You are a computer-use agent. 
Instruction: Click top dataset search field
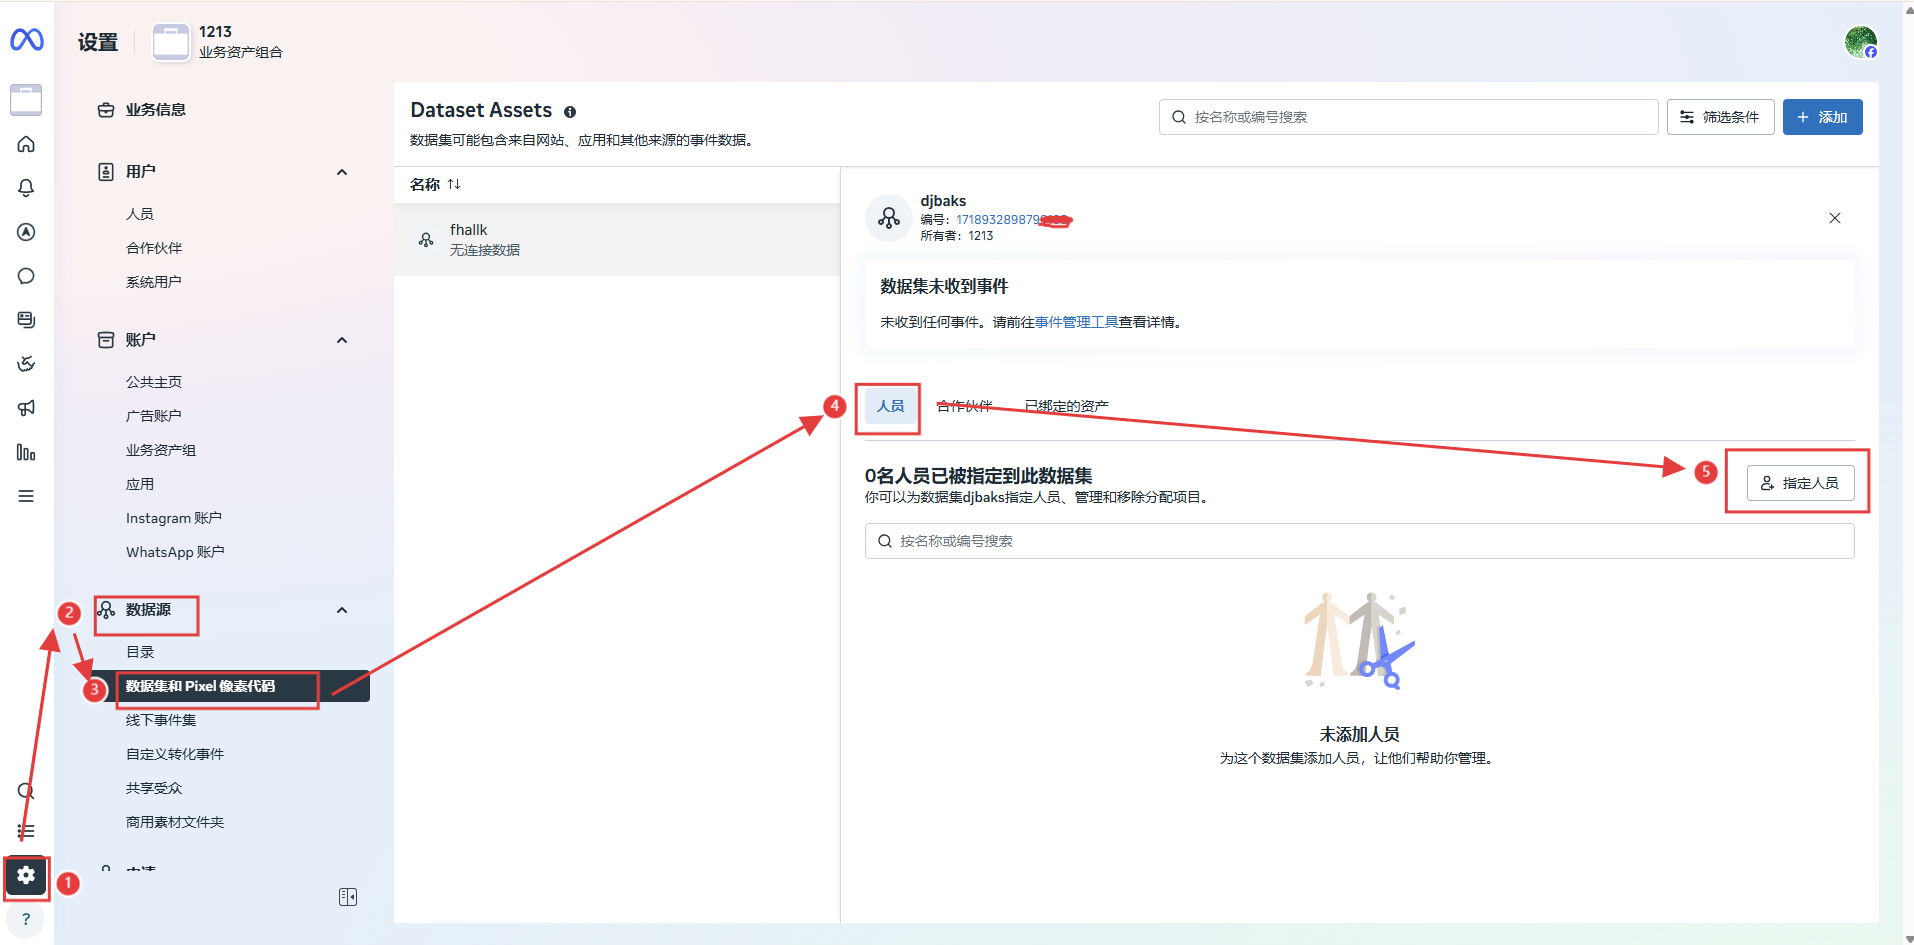(1408, 117)
